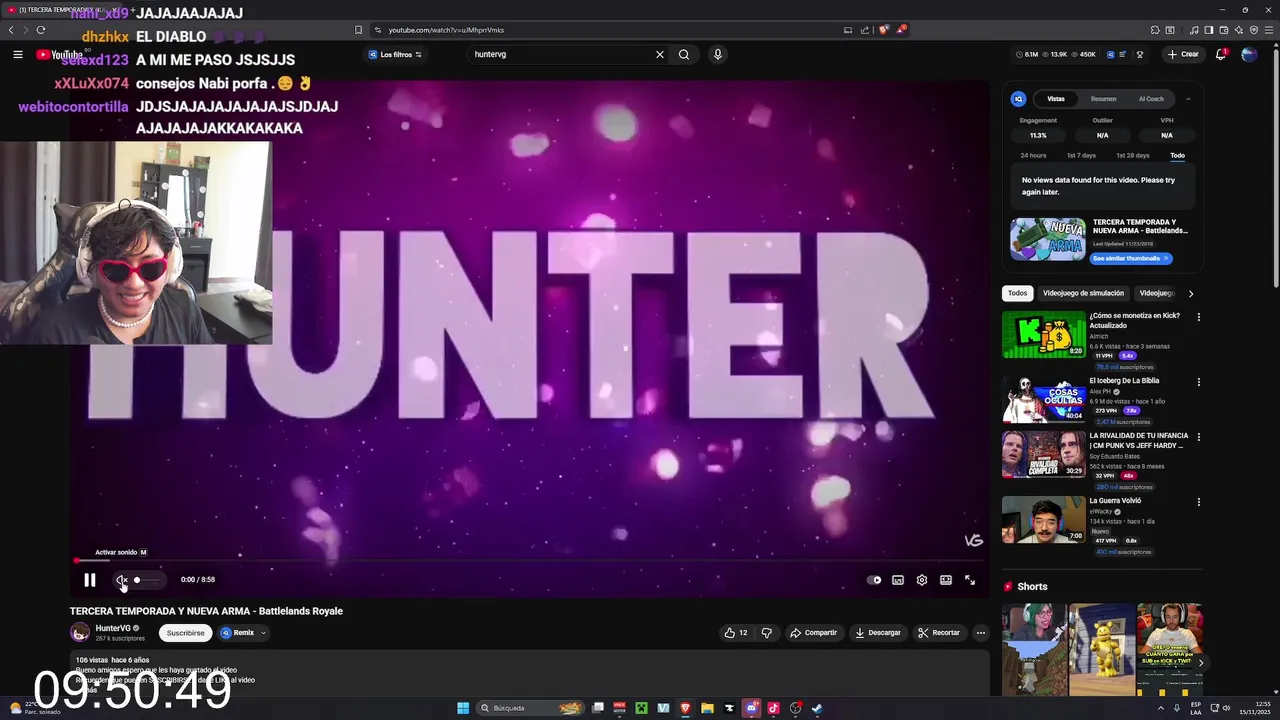Screen dimensions: 1280x720
Task: Select the 1st 28 days range
Action: [x=1133, y=156]
